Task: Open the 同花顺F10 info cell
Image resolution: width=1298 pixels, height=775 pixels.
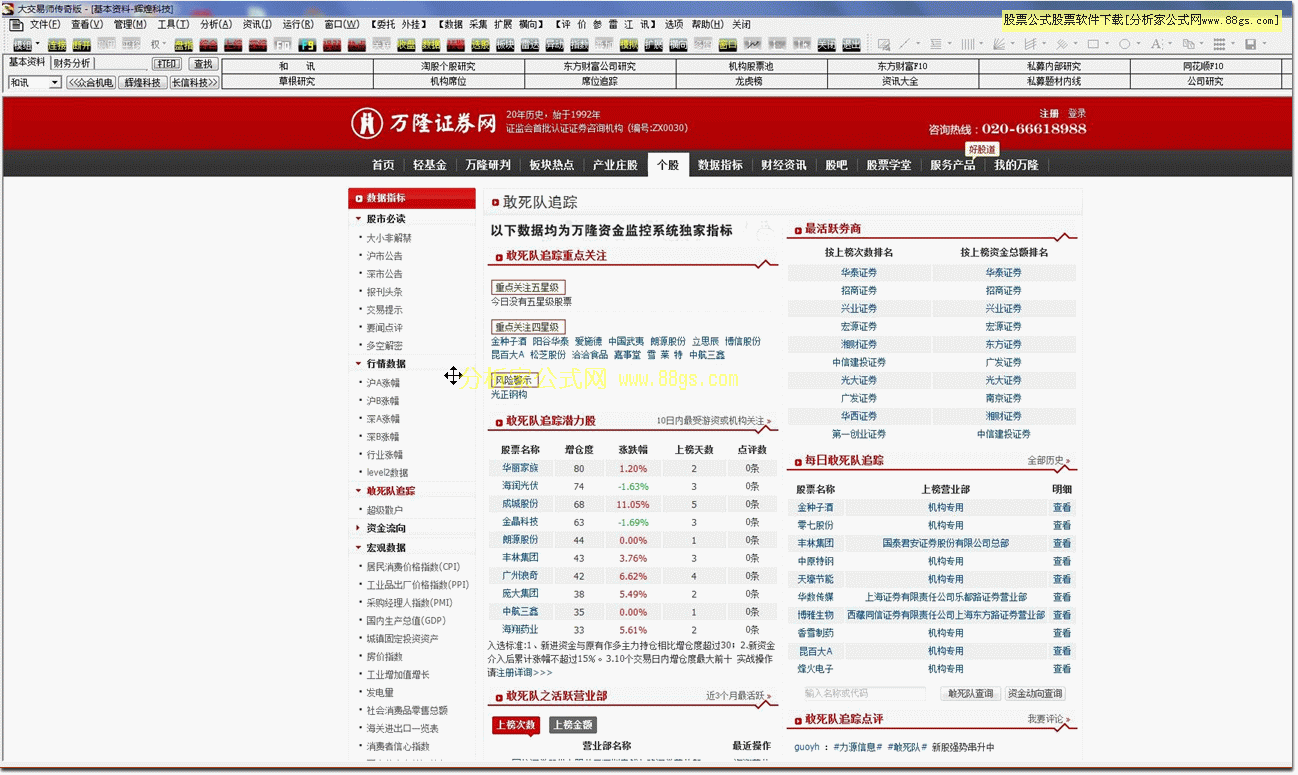Action: 1204,67
